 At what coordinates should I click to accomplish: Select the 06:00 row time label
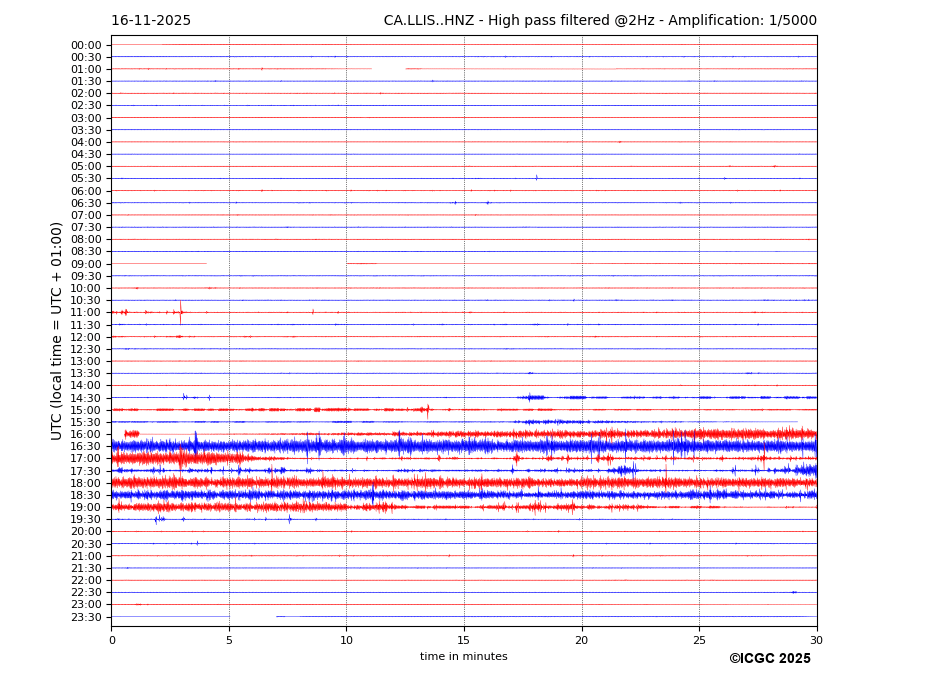(x=86, y=191)
